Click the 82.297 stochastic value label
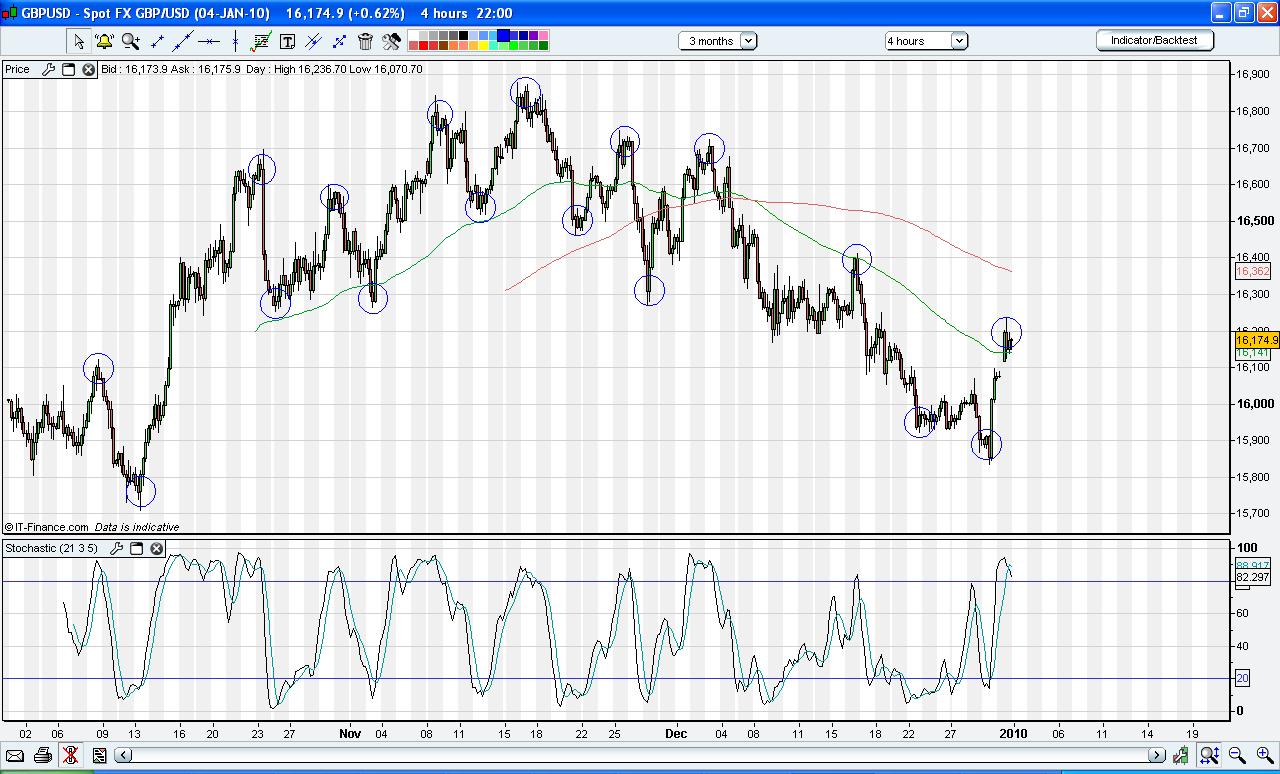Viewport: 1280px width, 774px height. coord(1255,577)
